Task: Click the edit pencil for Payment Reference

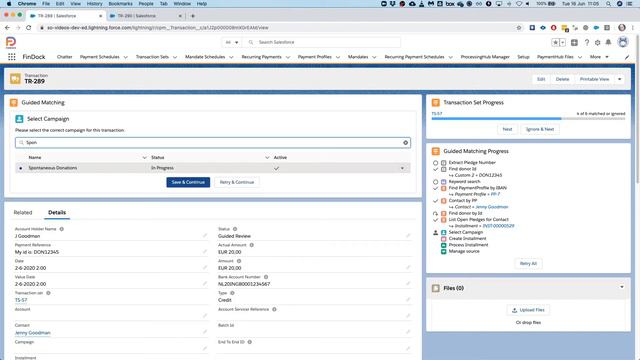Action: click(x=205, y=251)
